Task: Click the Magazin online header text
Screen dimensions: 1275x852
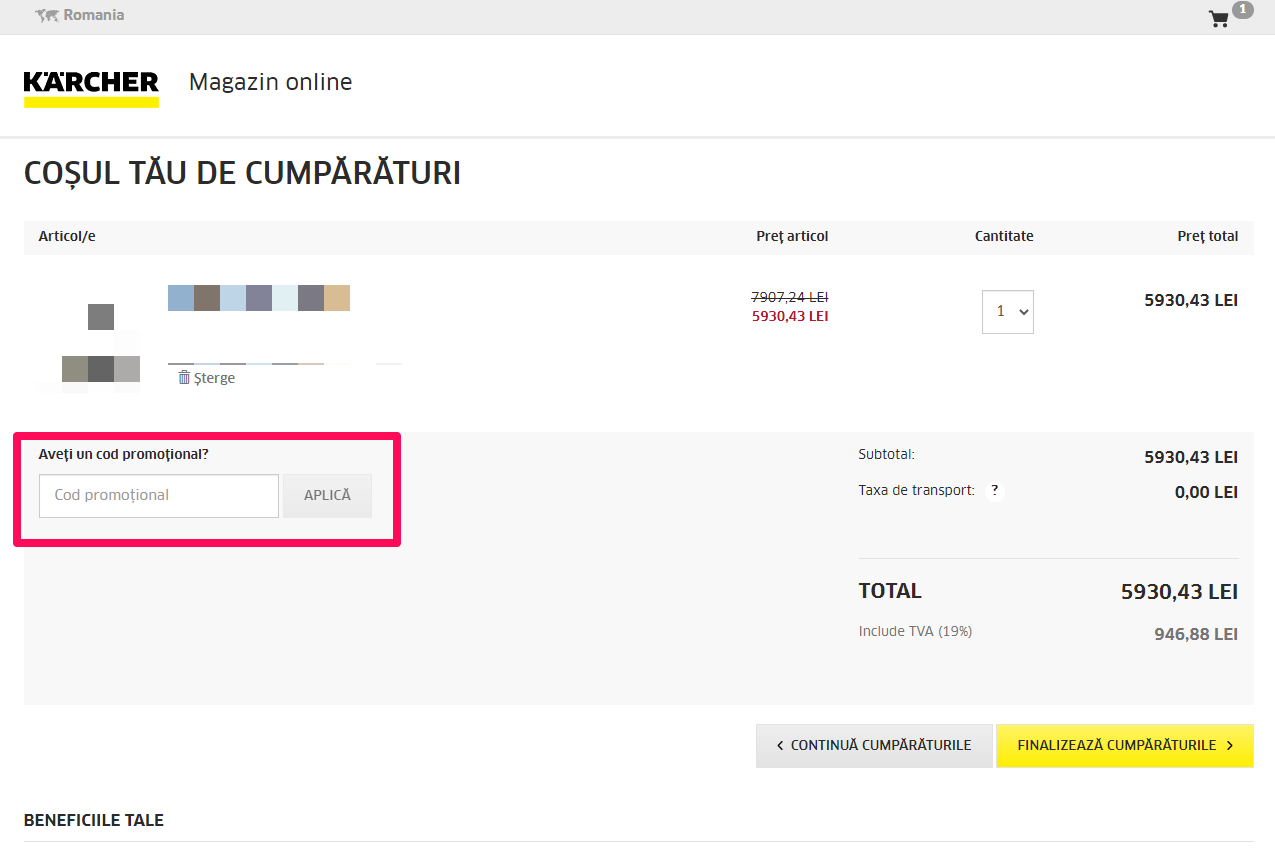Action: point(271,82)
